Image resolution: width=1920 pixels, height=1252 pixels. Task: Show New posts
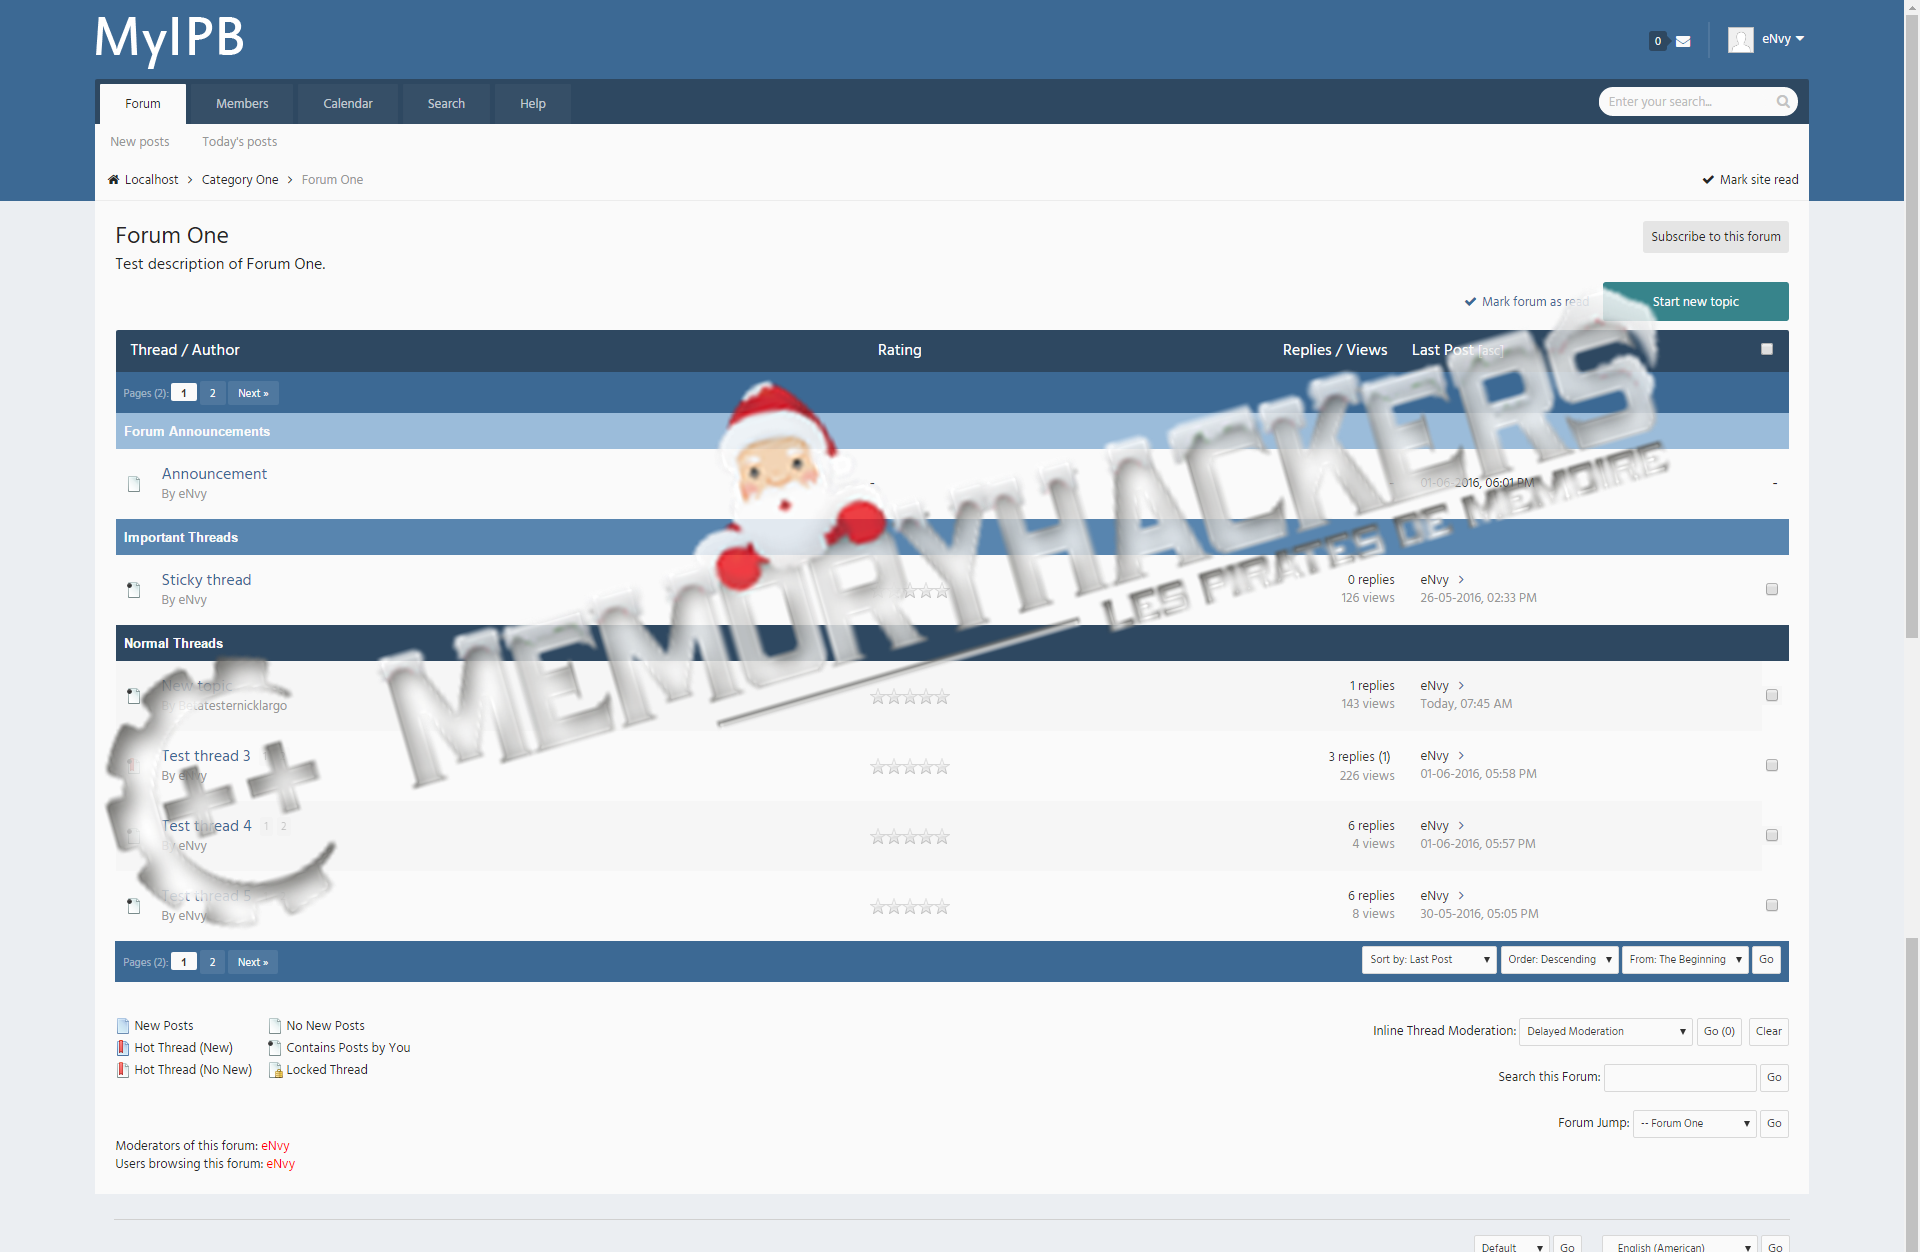tap(140, 142)
